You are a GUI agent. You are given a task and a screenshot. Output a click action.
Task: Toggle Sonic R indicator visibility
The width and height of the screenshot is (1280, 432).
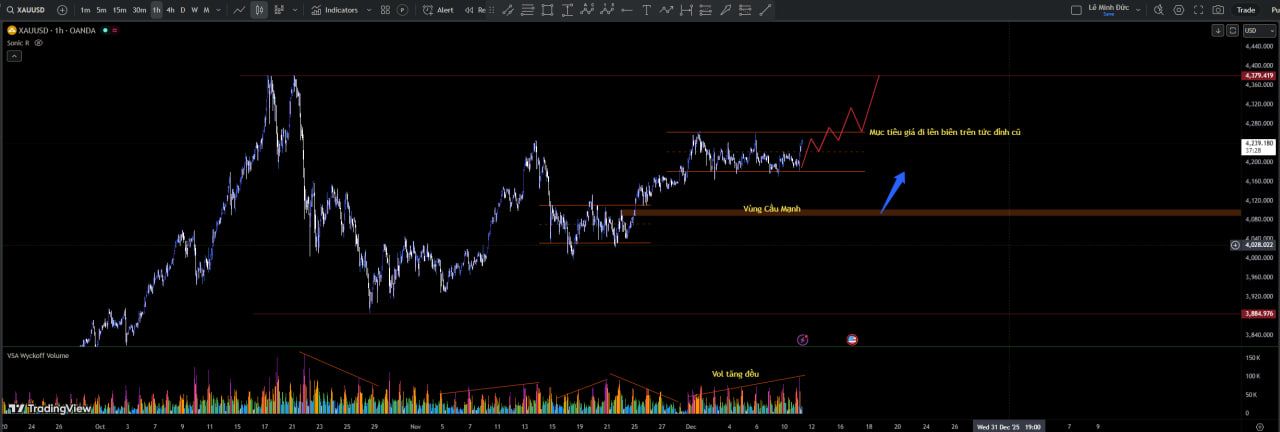(39, 43)
